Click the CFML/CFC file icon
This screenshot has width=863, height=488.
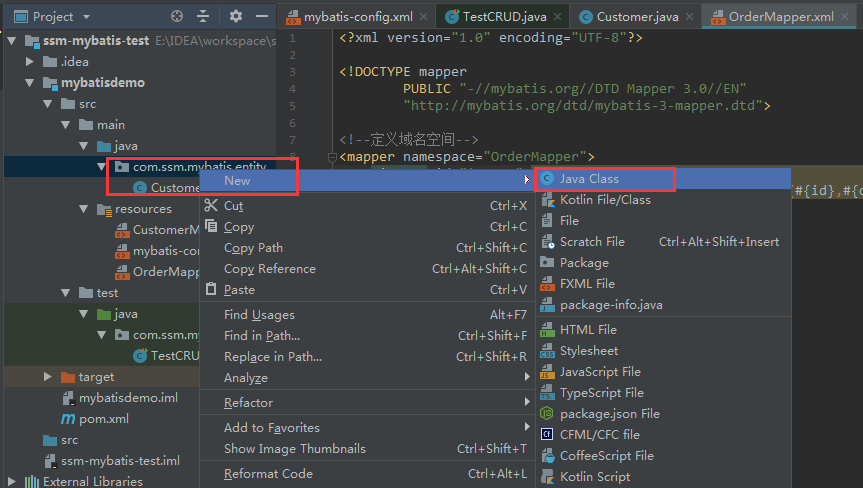(x=547, y=435)
